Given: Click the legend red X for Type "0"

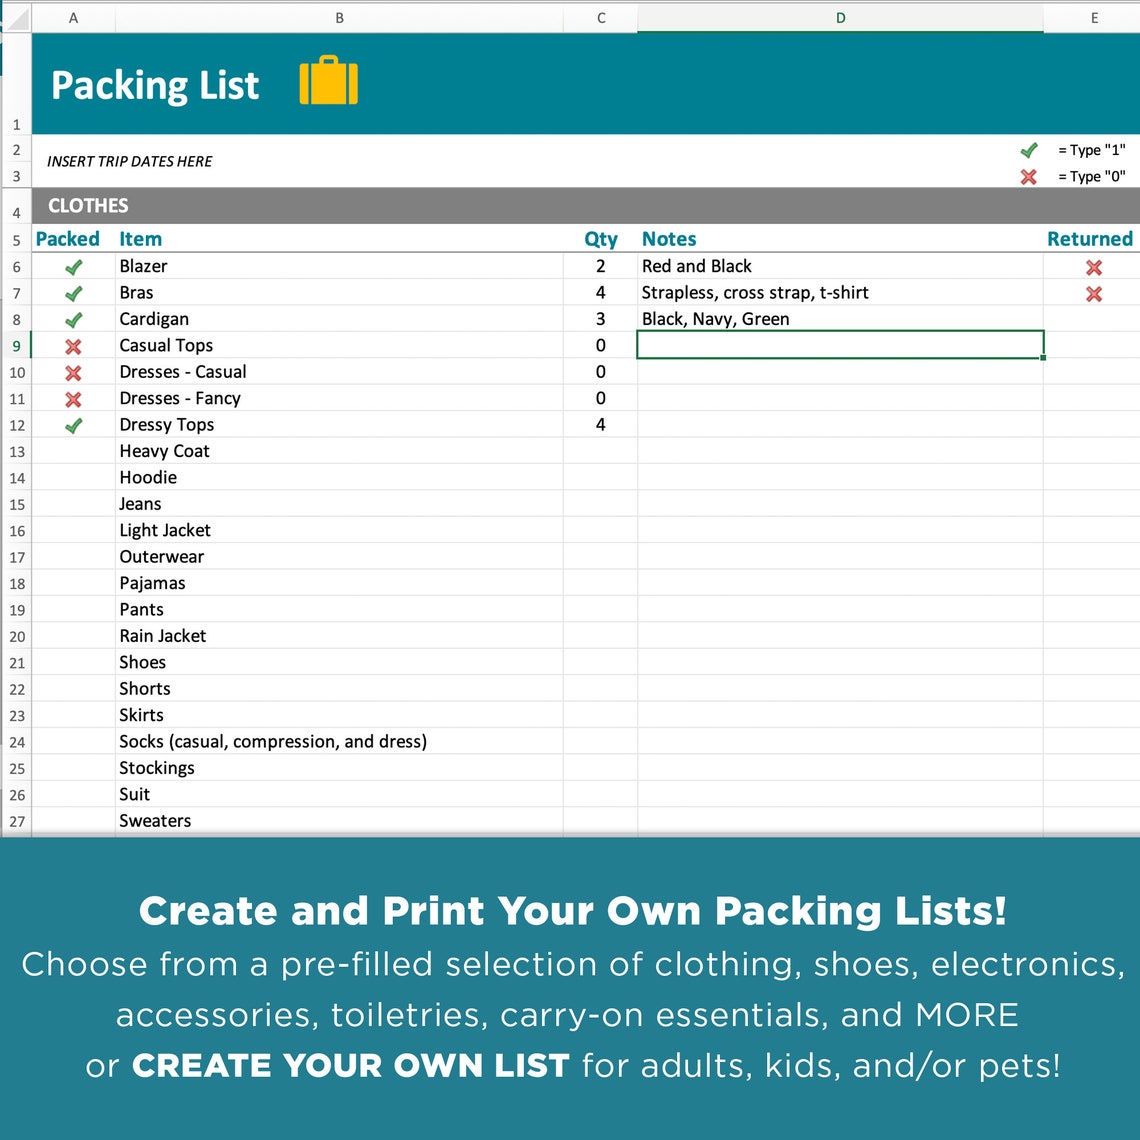Looking at the screenshot, I should (x=1029, y=177).
